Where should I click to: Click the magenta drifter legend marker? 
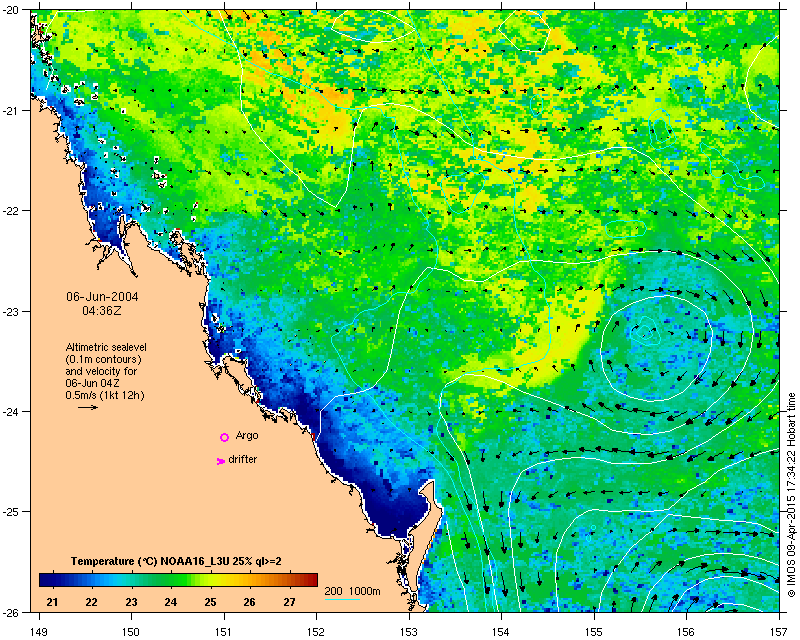click(220, 461)
